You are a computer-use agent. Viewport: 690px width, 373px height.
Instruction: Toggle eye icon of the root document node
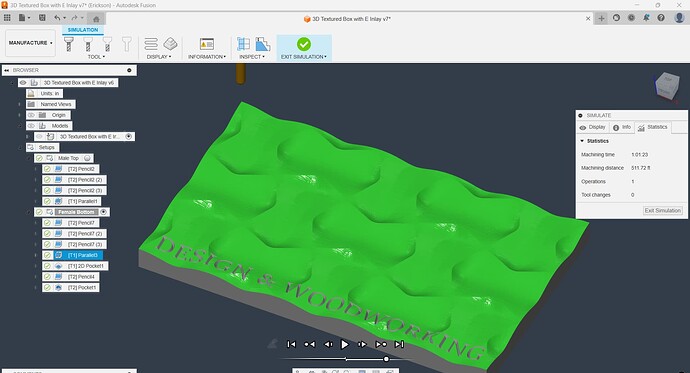23,83
